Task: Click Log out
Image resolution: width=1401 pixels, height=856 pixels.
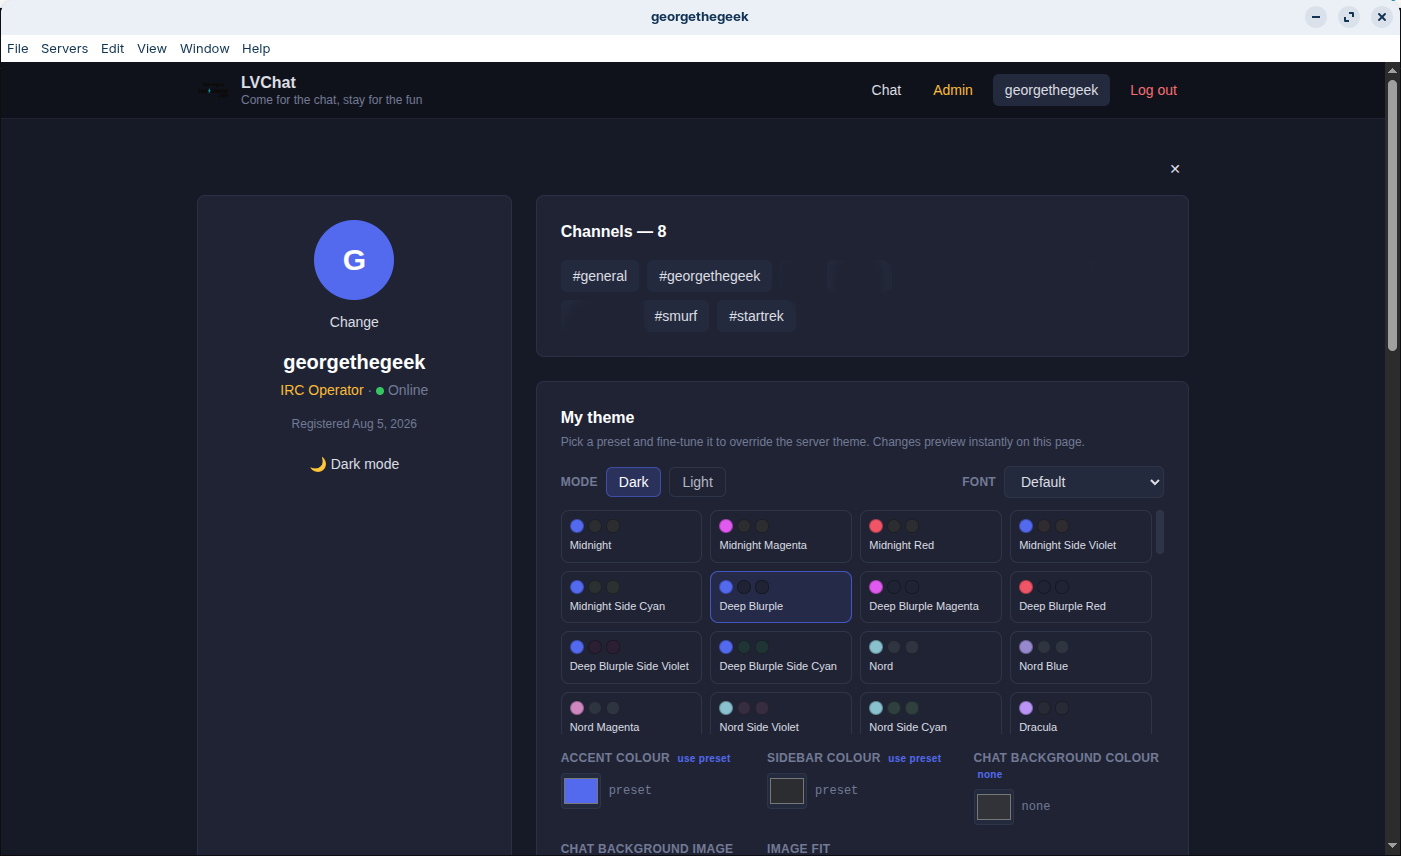Action: coord(1154,90)
